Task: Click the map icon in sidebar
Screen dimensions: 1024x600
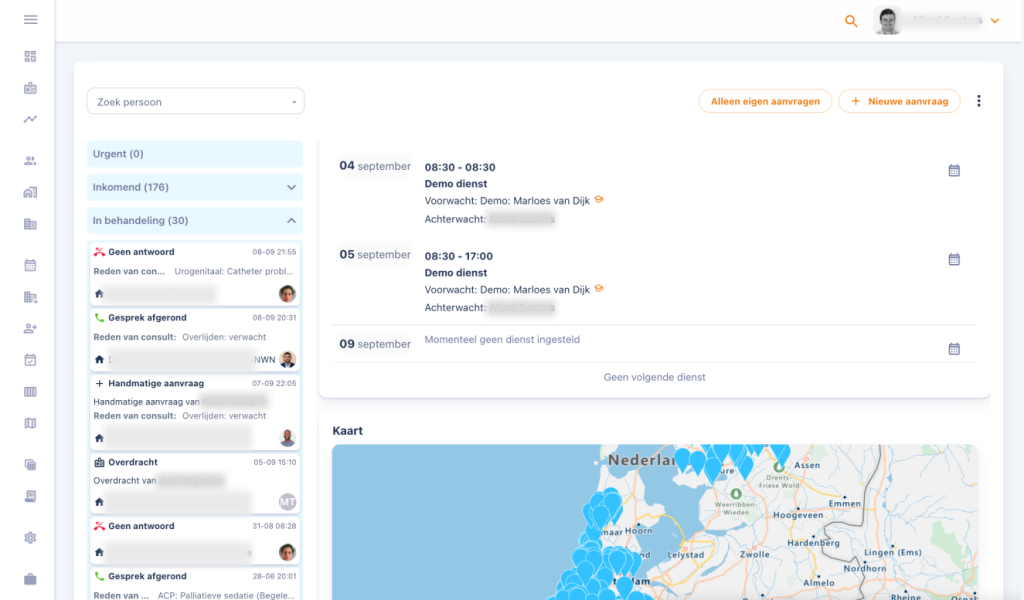Action: pyautogui.click(x=30, y=423)
